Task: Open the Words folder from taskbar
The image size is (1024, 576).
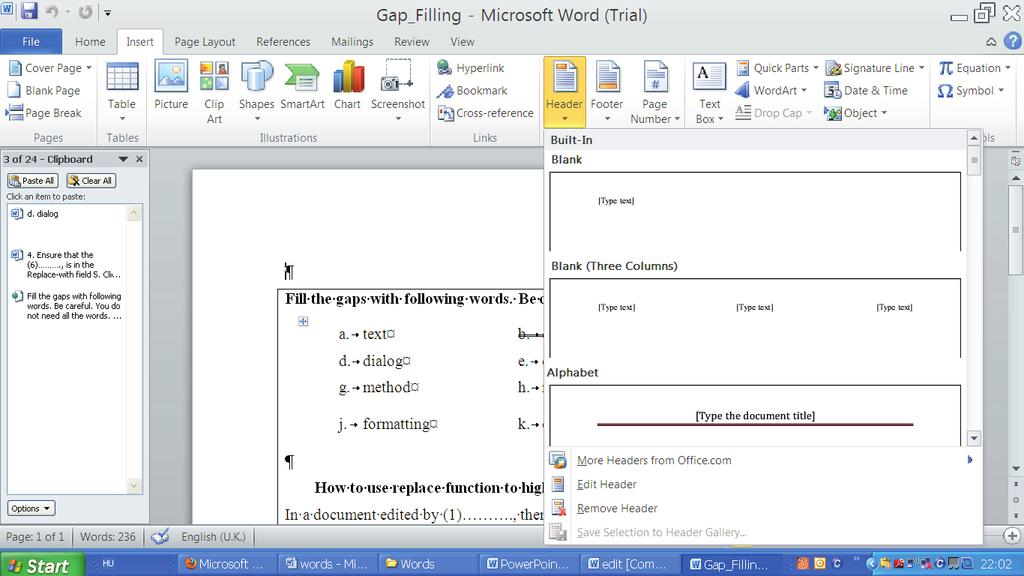Action: pos(428,564)
